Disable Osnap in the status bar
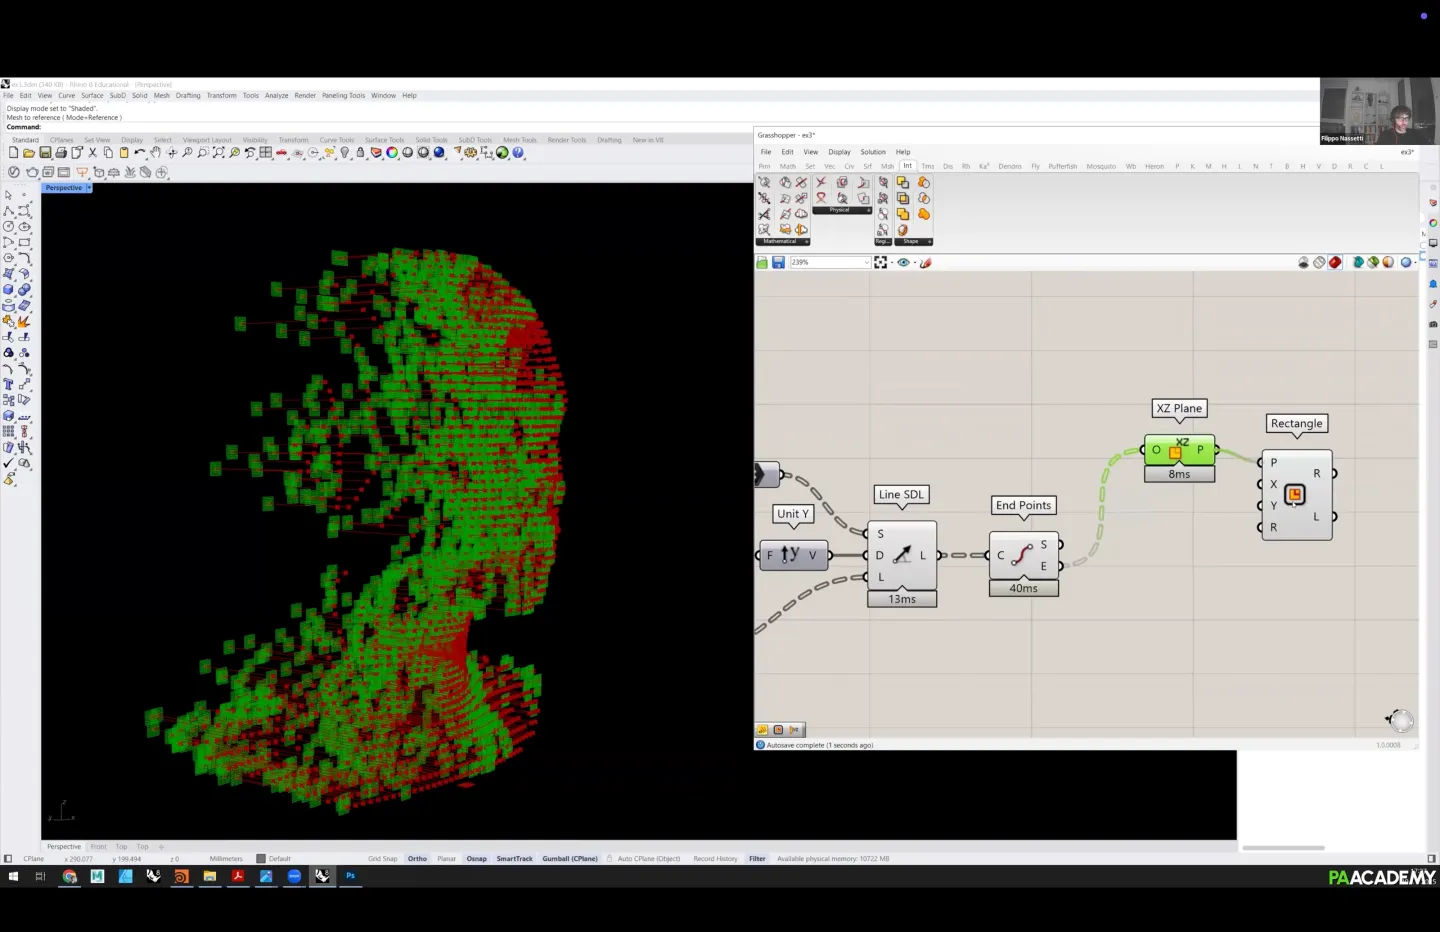Screen dimensions: 1440x932 tap(476, 859)
